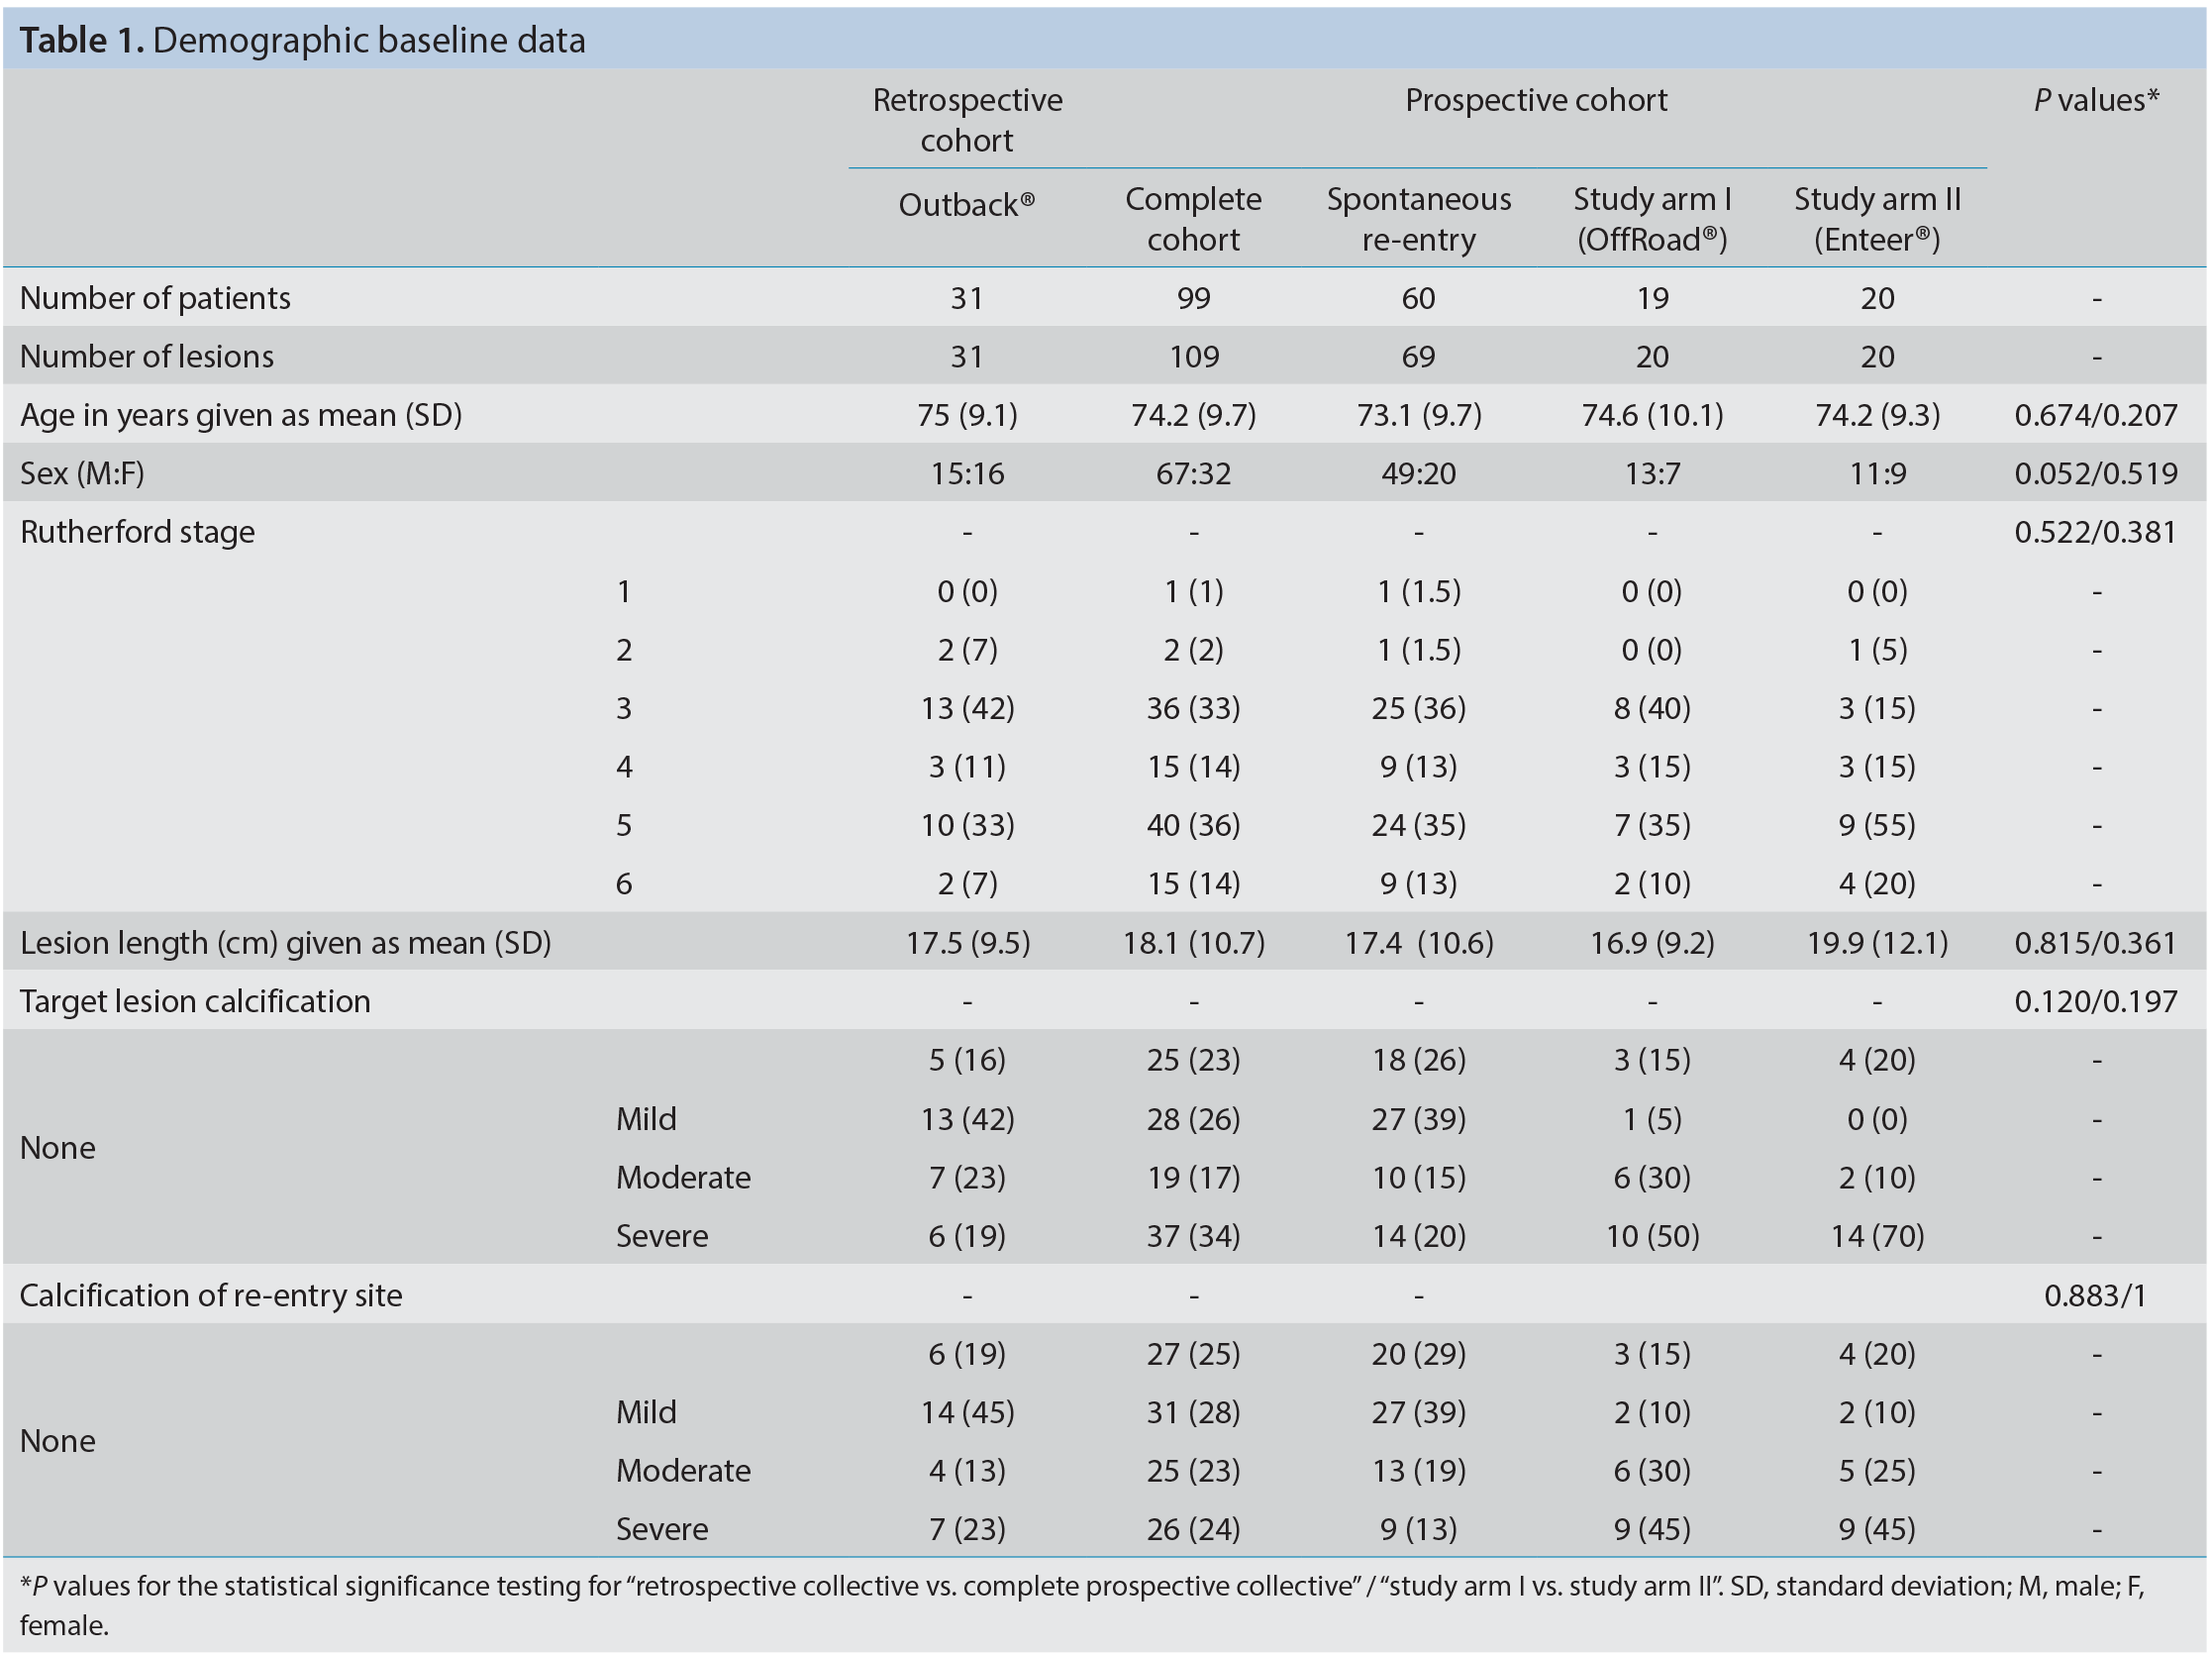Viewport: 2212px width, 1654px height.
Task: Click the study arm II value '9 (55)'
Action: point(1877,825)
